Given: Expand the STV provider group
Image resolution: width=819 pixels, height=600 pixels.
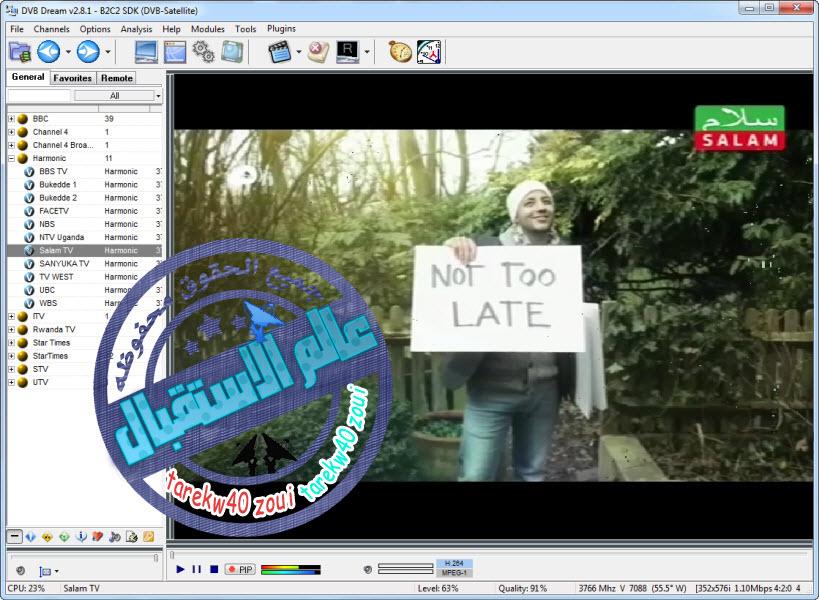Looking at the screenshot, I should point(11,369).
